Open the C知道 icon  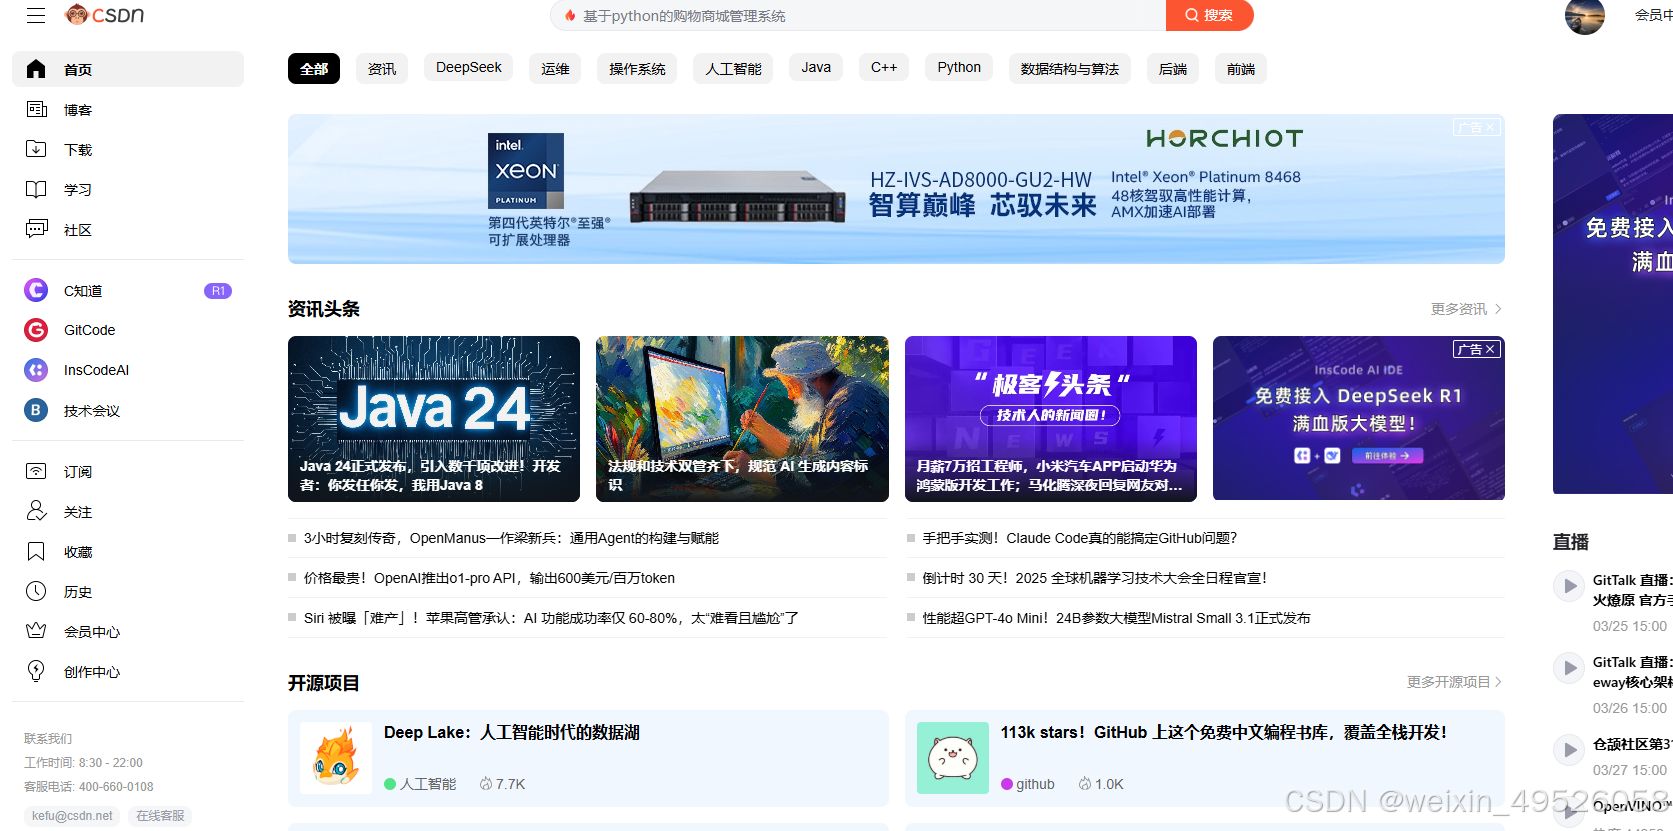point(36,290)
